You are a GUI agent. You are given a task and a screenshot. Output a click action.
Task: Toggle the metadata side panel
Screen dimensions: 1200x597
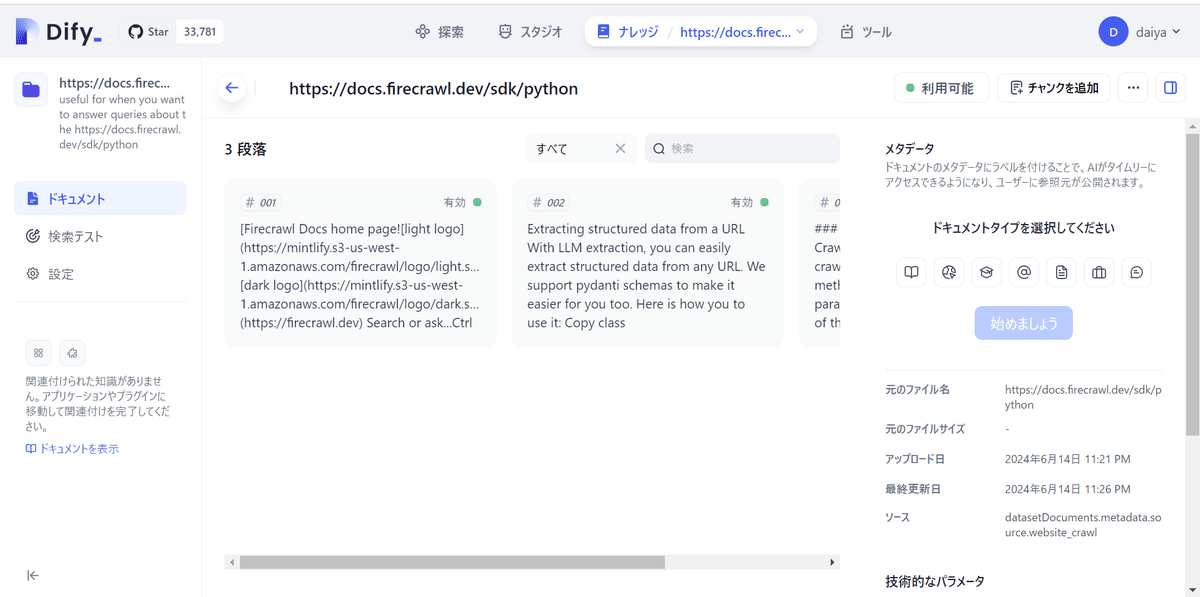click(x=1170, y=88)
